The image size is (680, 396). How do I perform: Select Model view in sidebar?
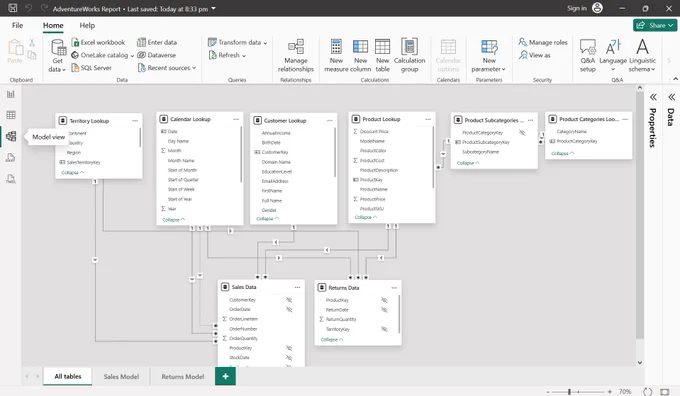pos(11,136)
